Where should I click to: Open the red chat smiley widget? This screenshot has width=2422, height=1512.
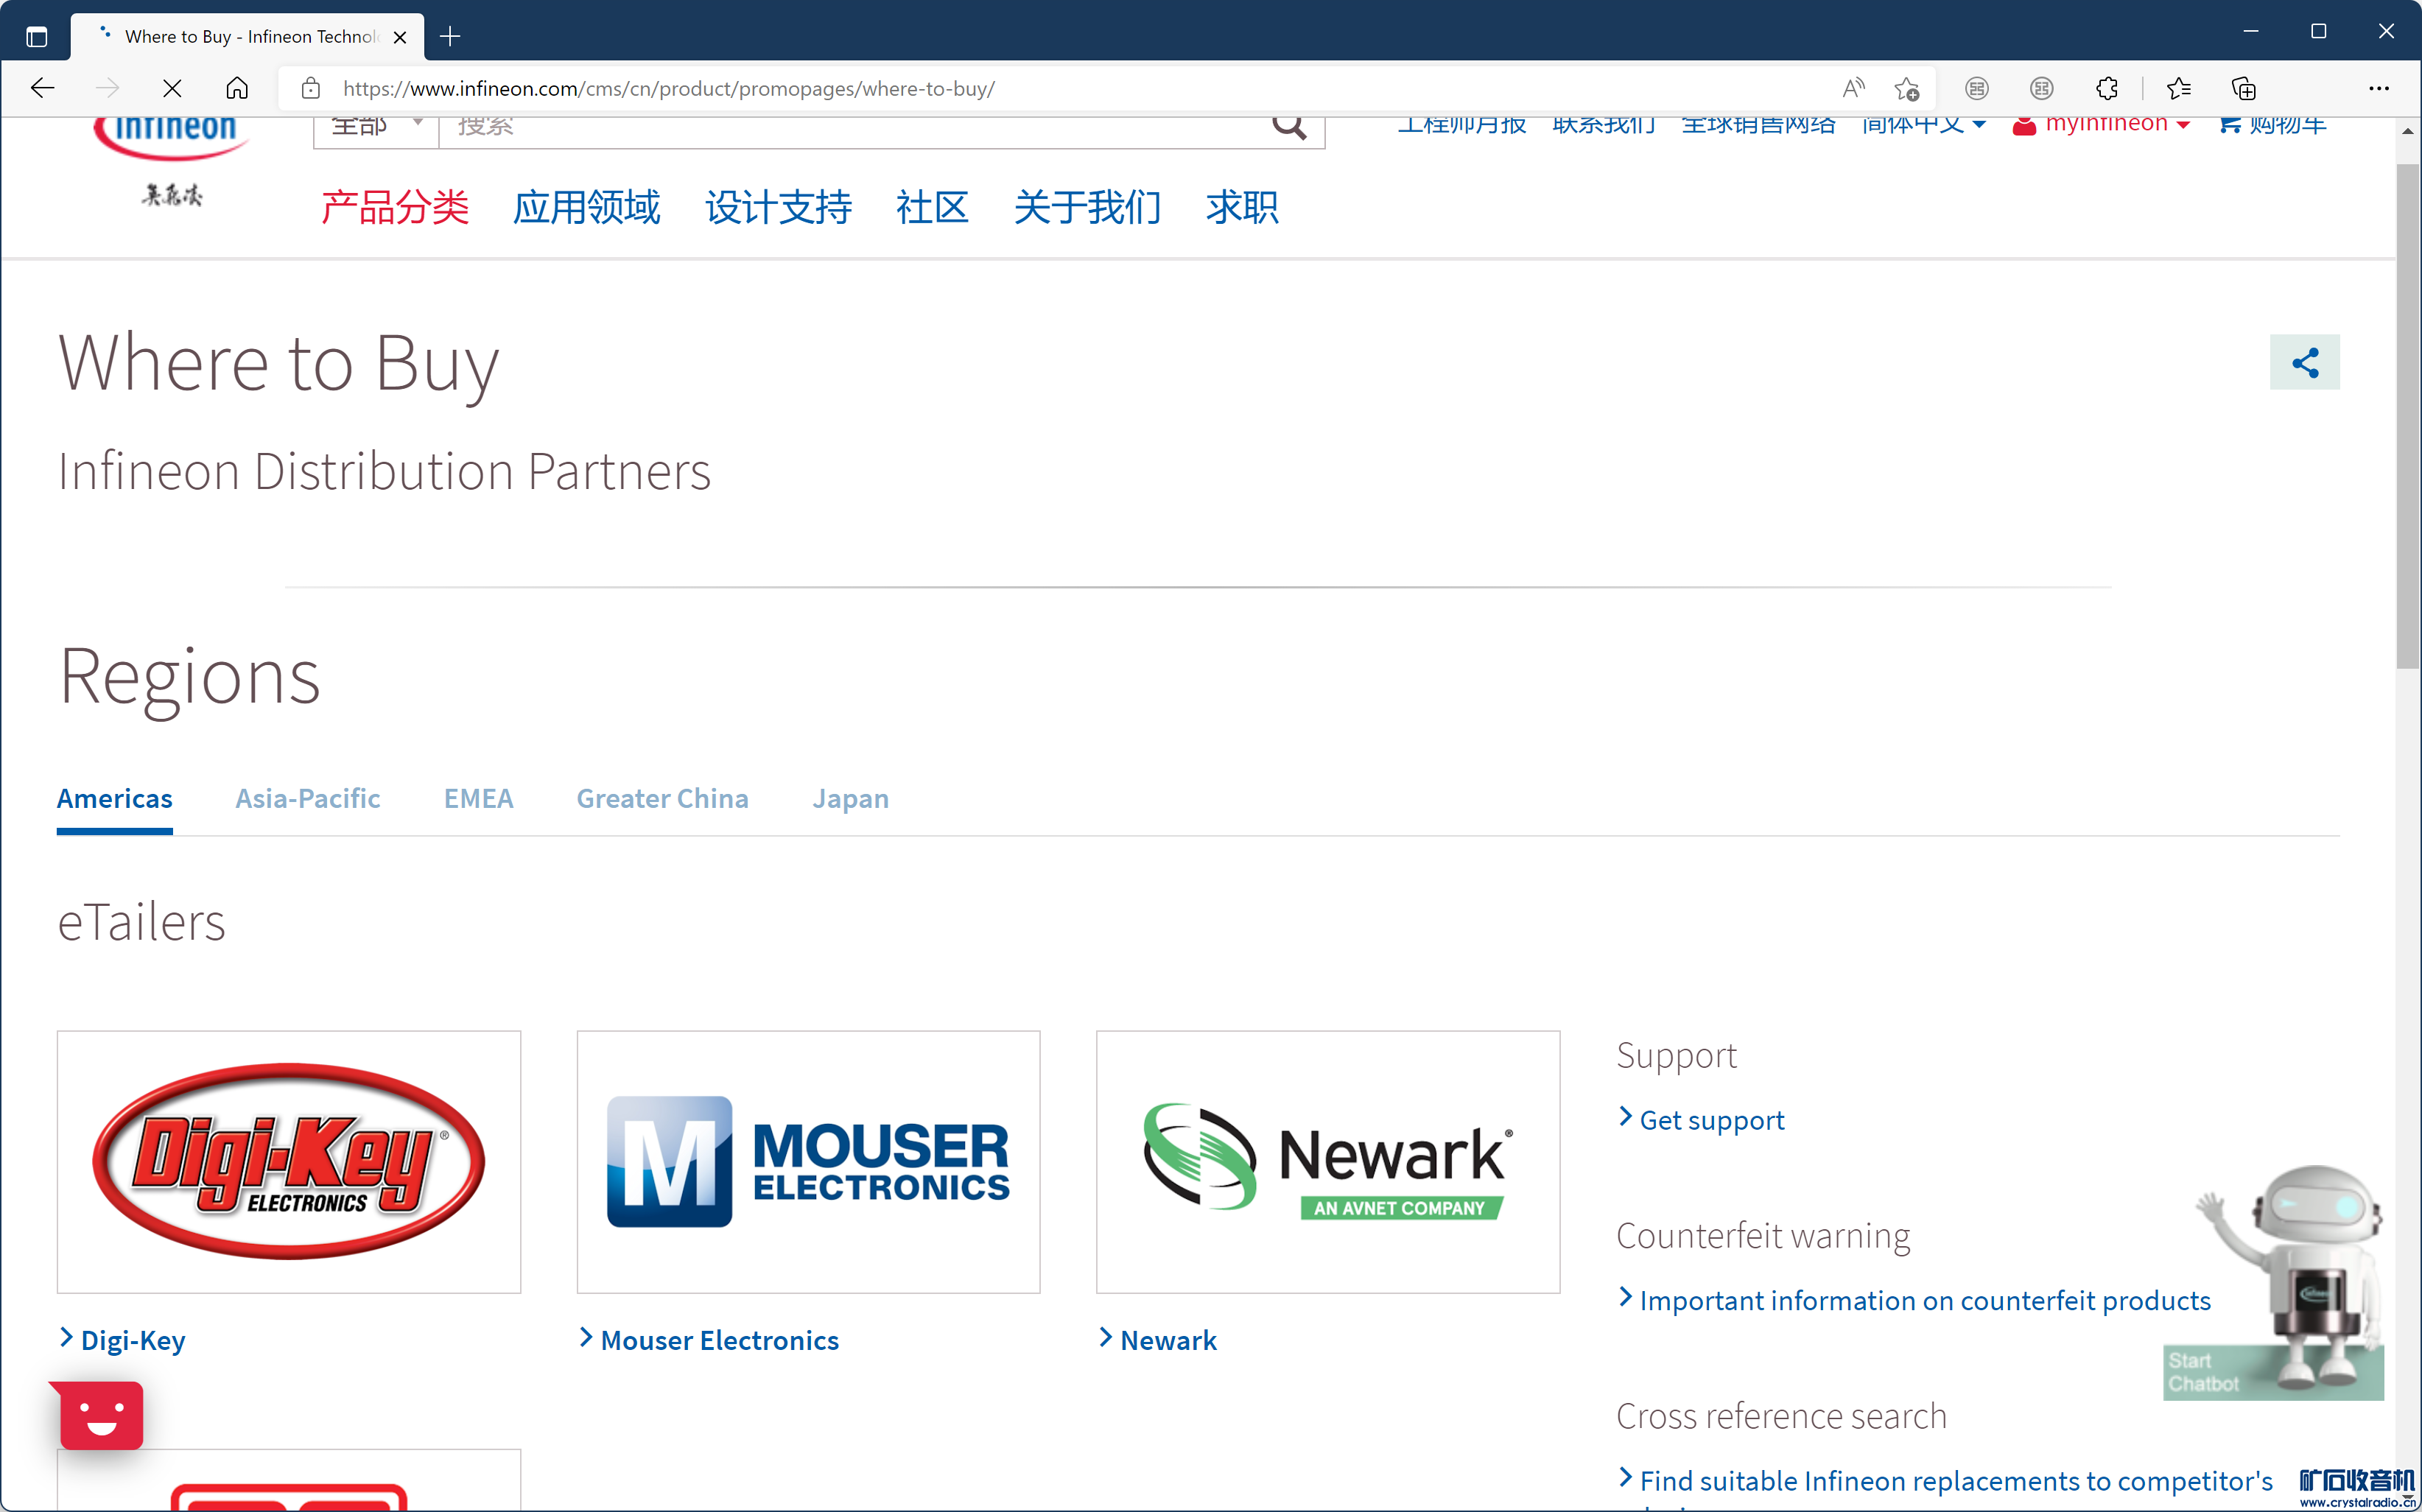click(101, 1415)
